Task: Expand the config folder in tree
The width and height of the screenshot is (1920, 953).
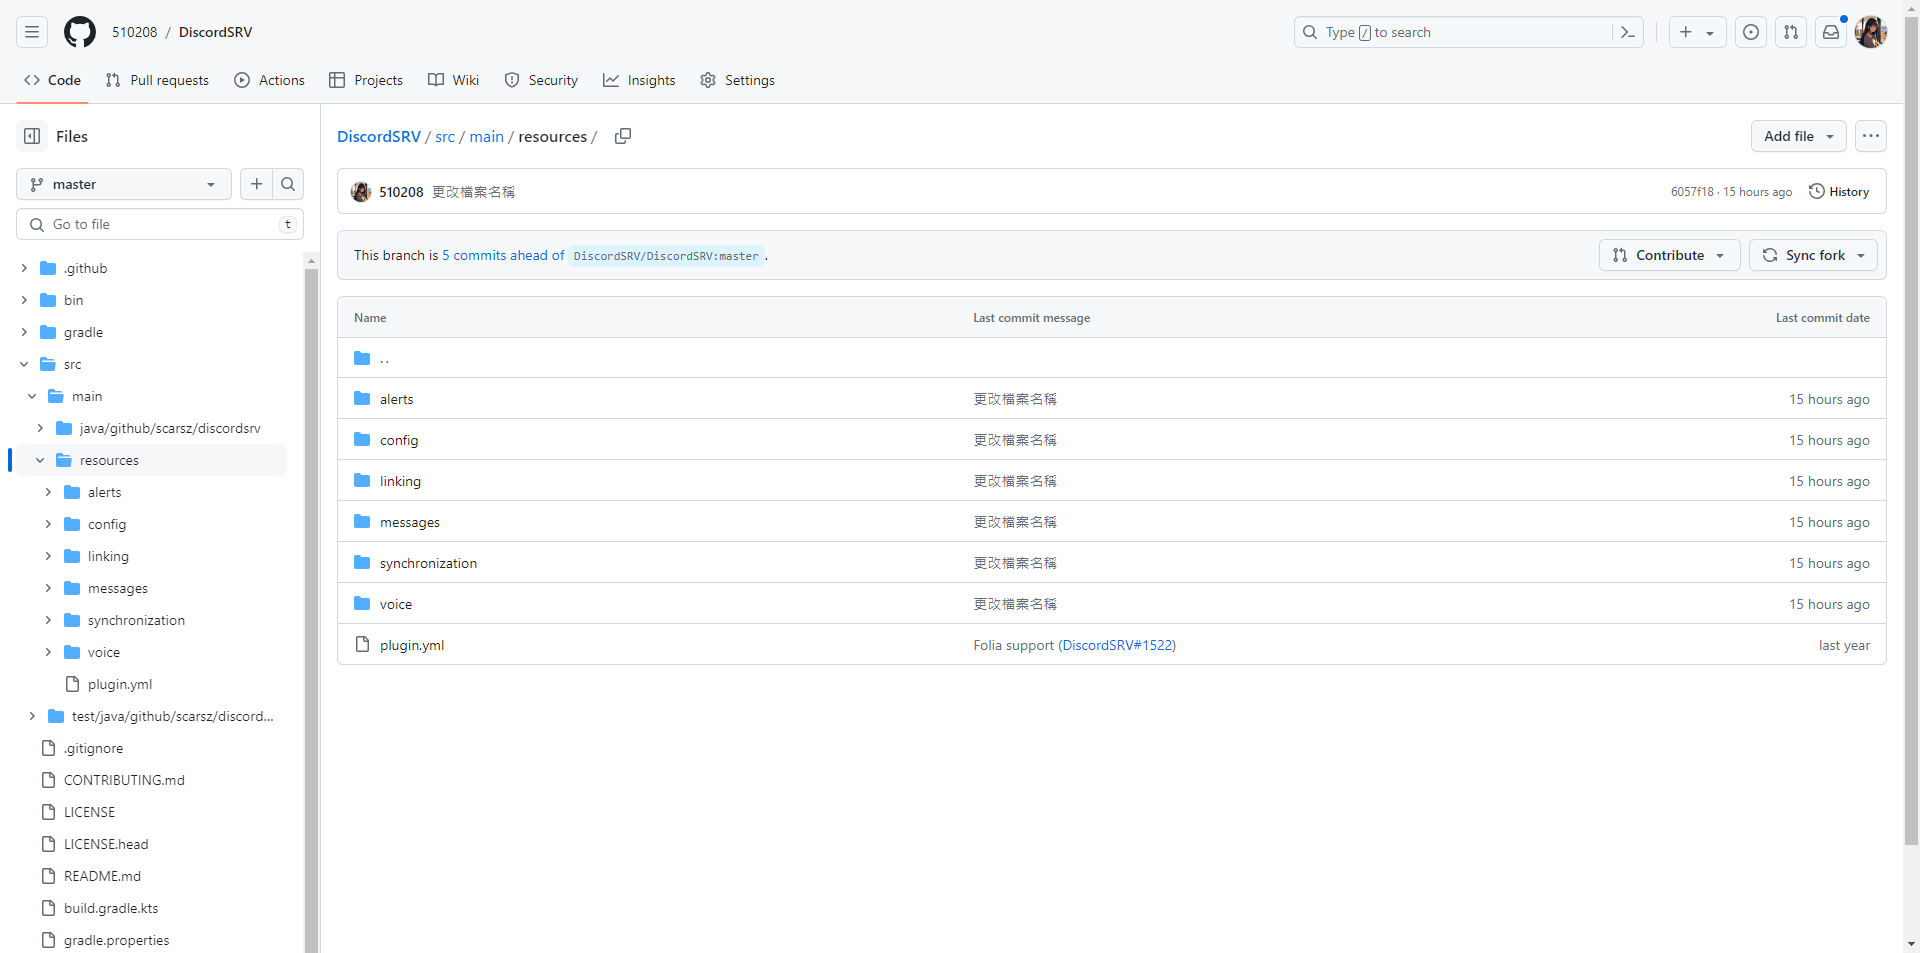Action: point(48,524)
